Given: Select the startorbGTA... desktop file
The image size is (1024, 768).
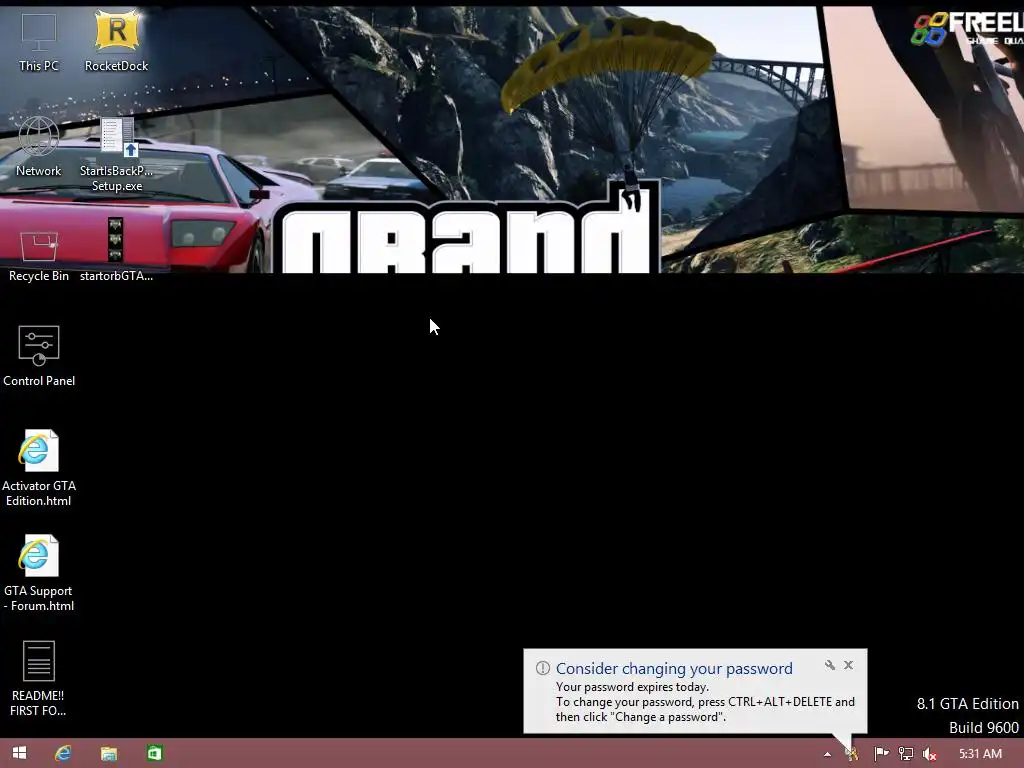Looking at the screenshot, I should (116, 250).
